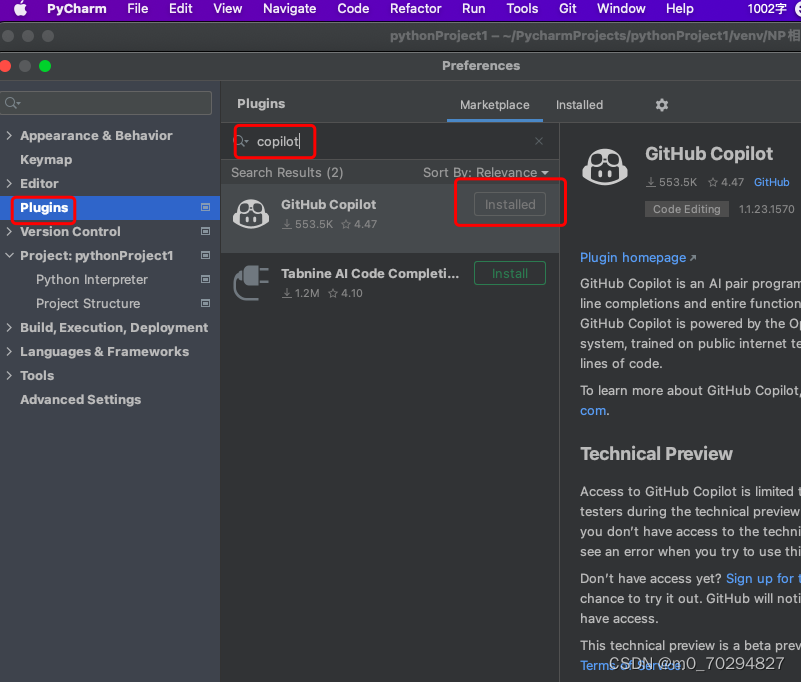
Task: Click large GitHub Copilot logo in details
Action: [x=605, y=167]
